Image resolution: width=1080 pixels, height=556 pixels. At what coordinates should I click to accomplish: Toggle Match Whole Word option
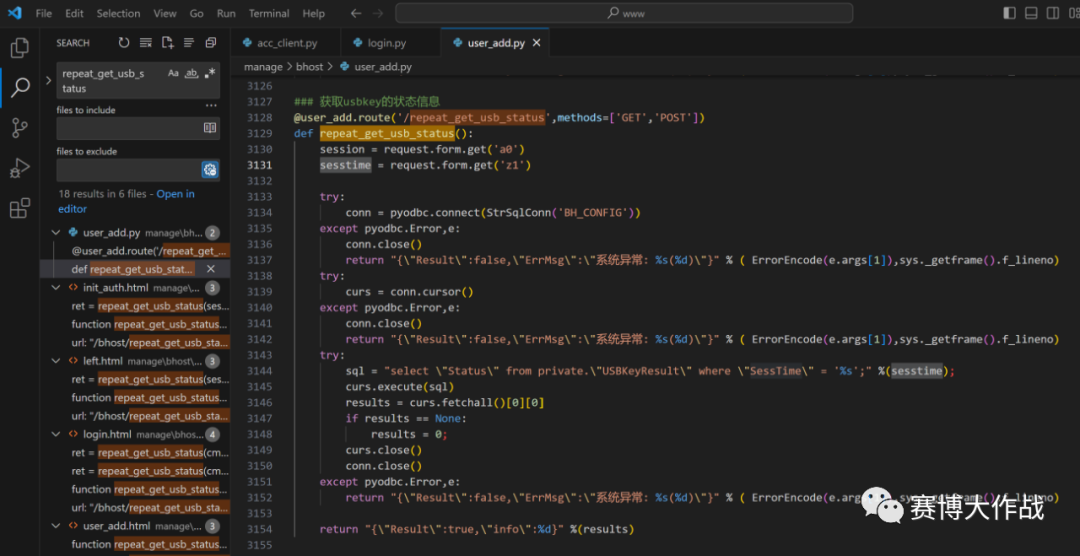(191, 74)
